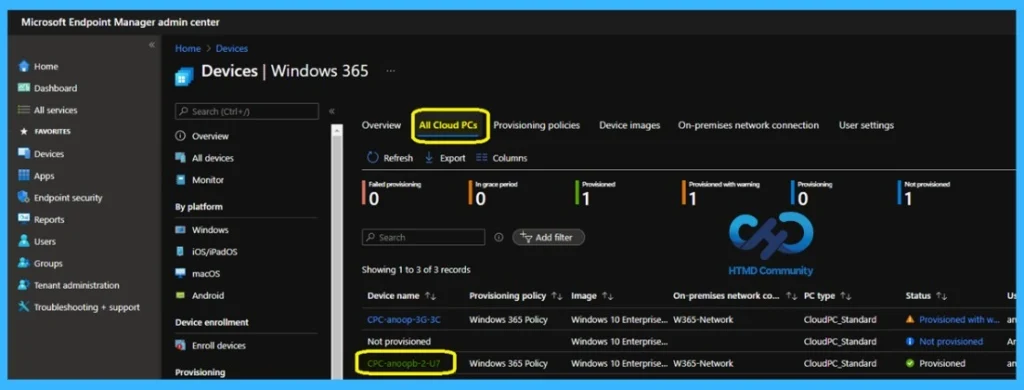The width and height of the screenshot is (1024, 390).
Task: Click the submenu vertical scrollbar
Action: point(337,252)
